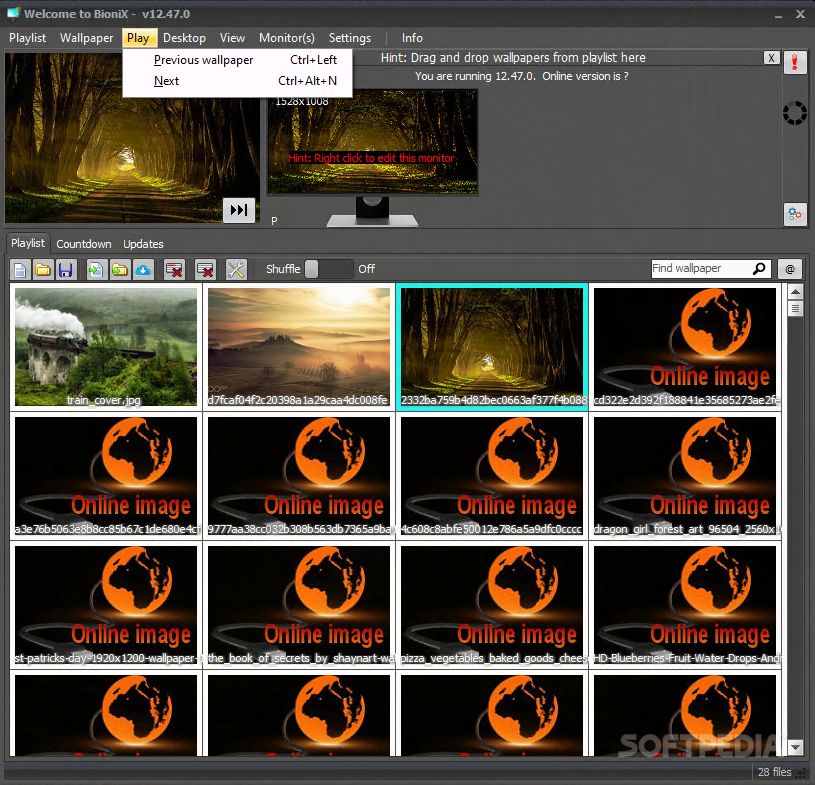The height and width of the screenshot is (785, 815).
Task: Open the Info menu
Action: click(x=412, y=38)
